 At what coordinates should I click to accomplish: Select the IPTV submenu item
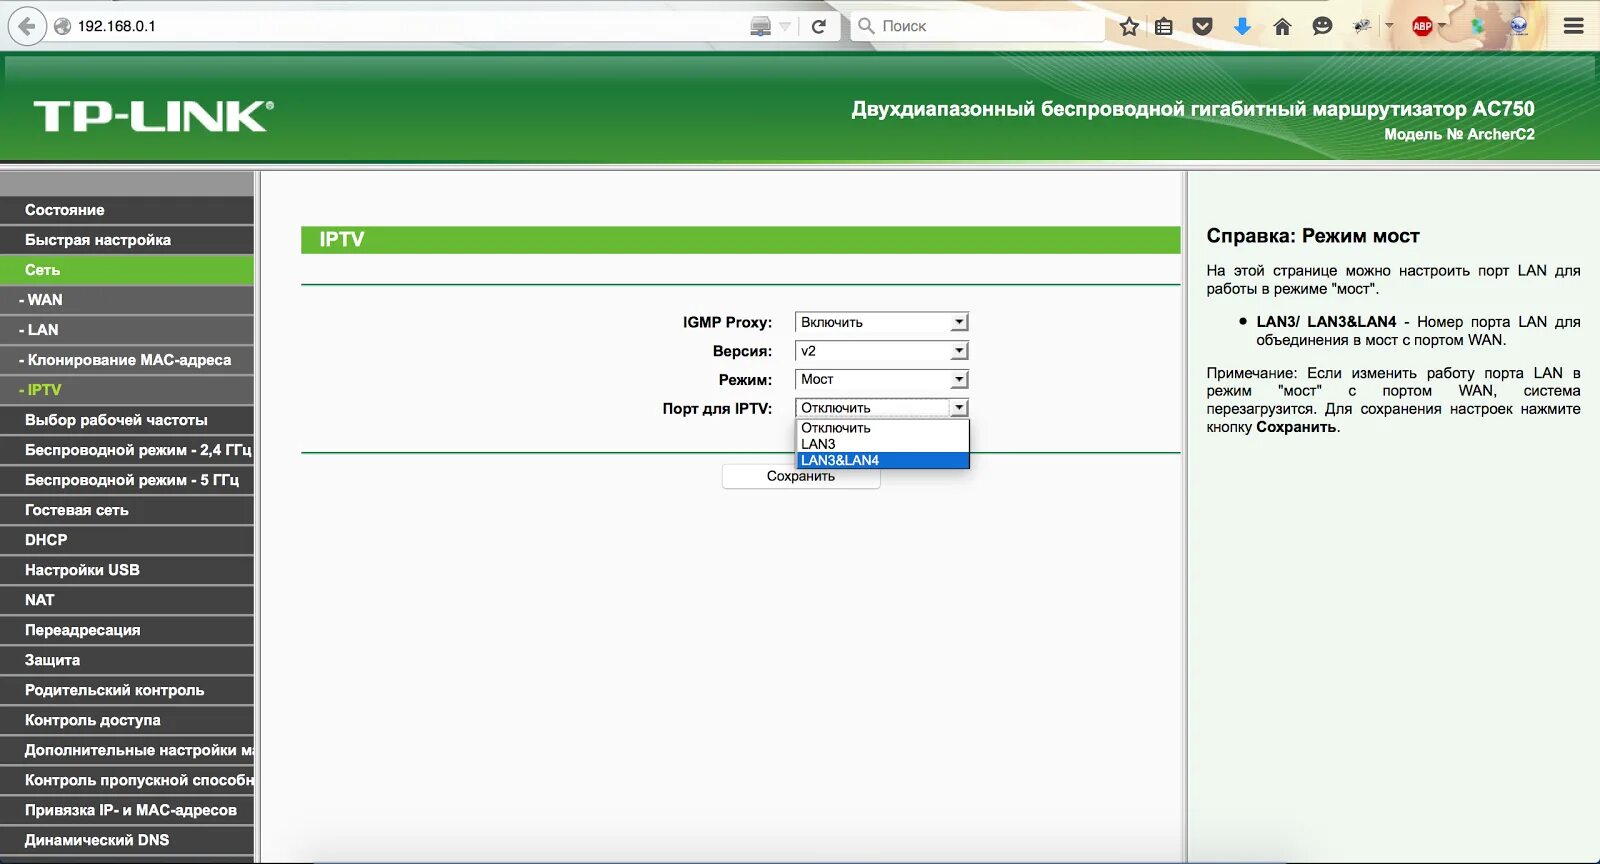(x=127, y=390)
